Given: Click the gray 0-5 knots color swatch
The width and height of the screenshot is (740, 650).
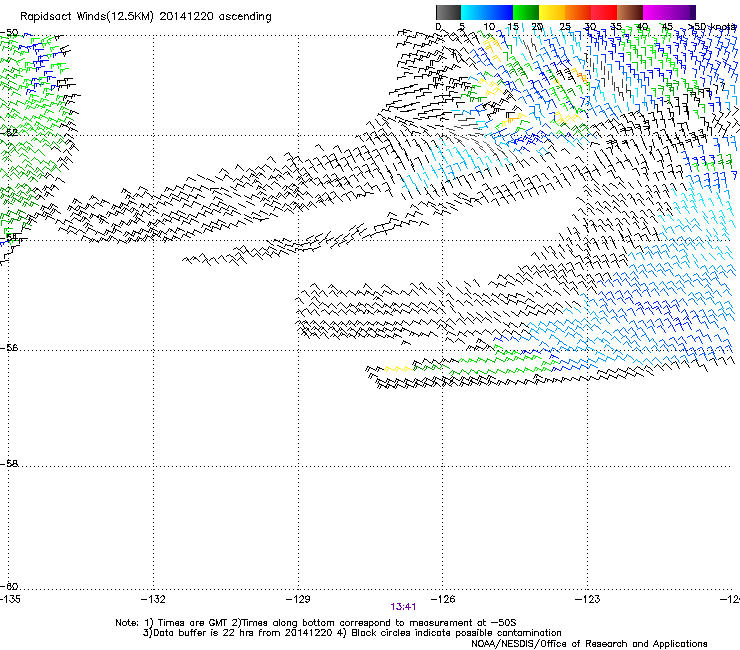Looking at the screenshot, I should coord(448,12).
